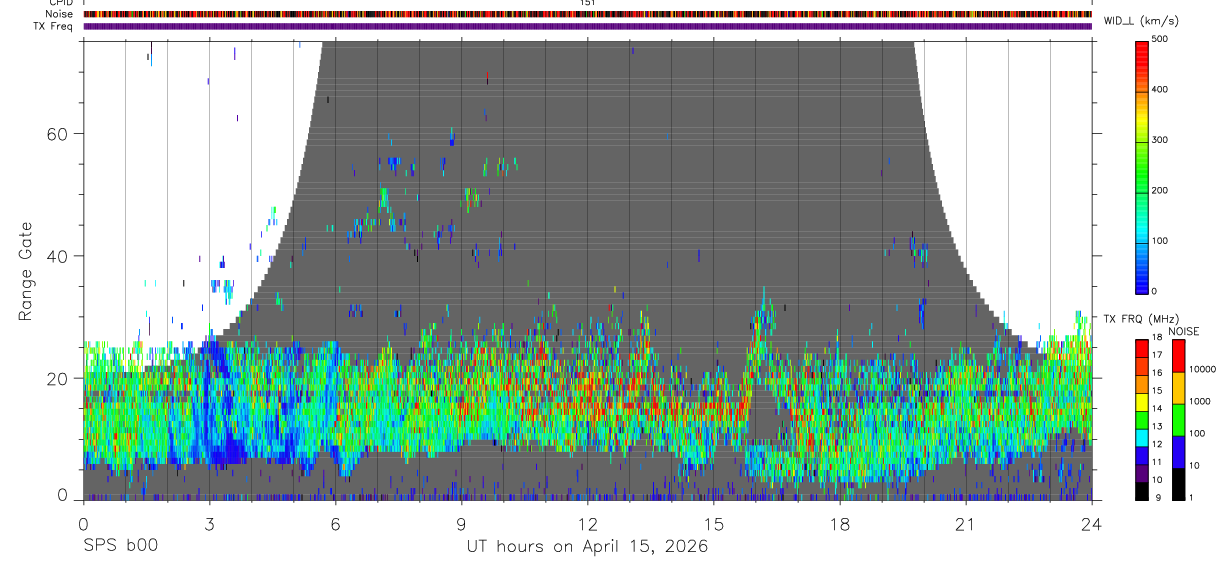Click the NOISE color bar legend
The height and width of the screenshot is (567, 1228).
pyautogui.click(x=1178, y=419)
